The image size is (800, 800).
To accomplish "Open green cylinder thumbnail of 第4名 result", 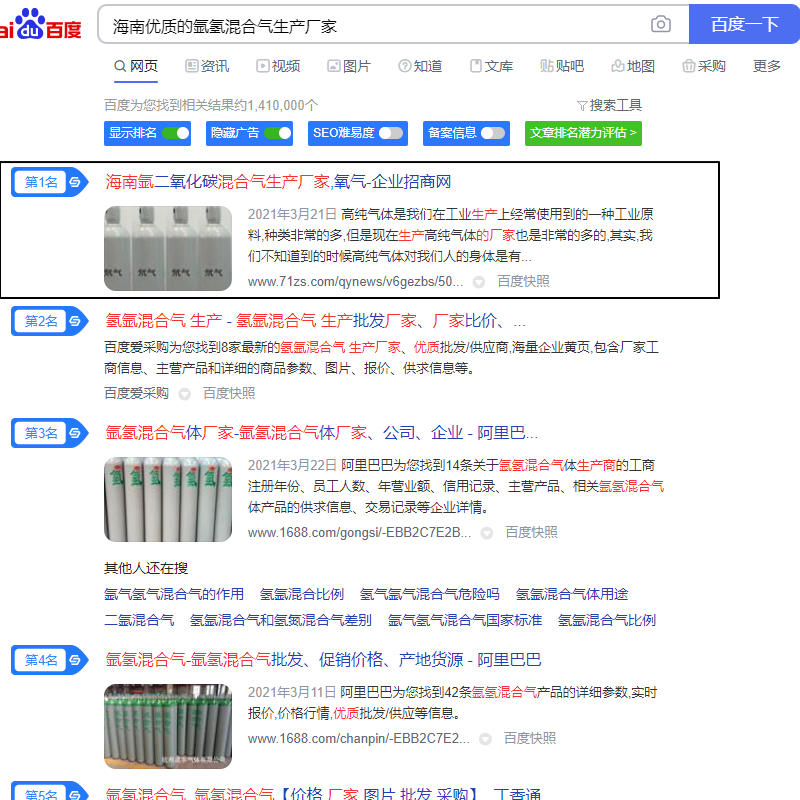I will (x=168, y=727).
